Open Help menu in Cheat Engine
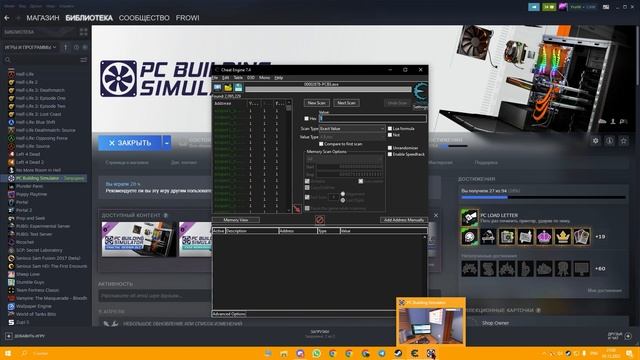This screenshot has height=360, width=640. (279, 78)
